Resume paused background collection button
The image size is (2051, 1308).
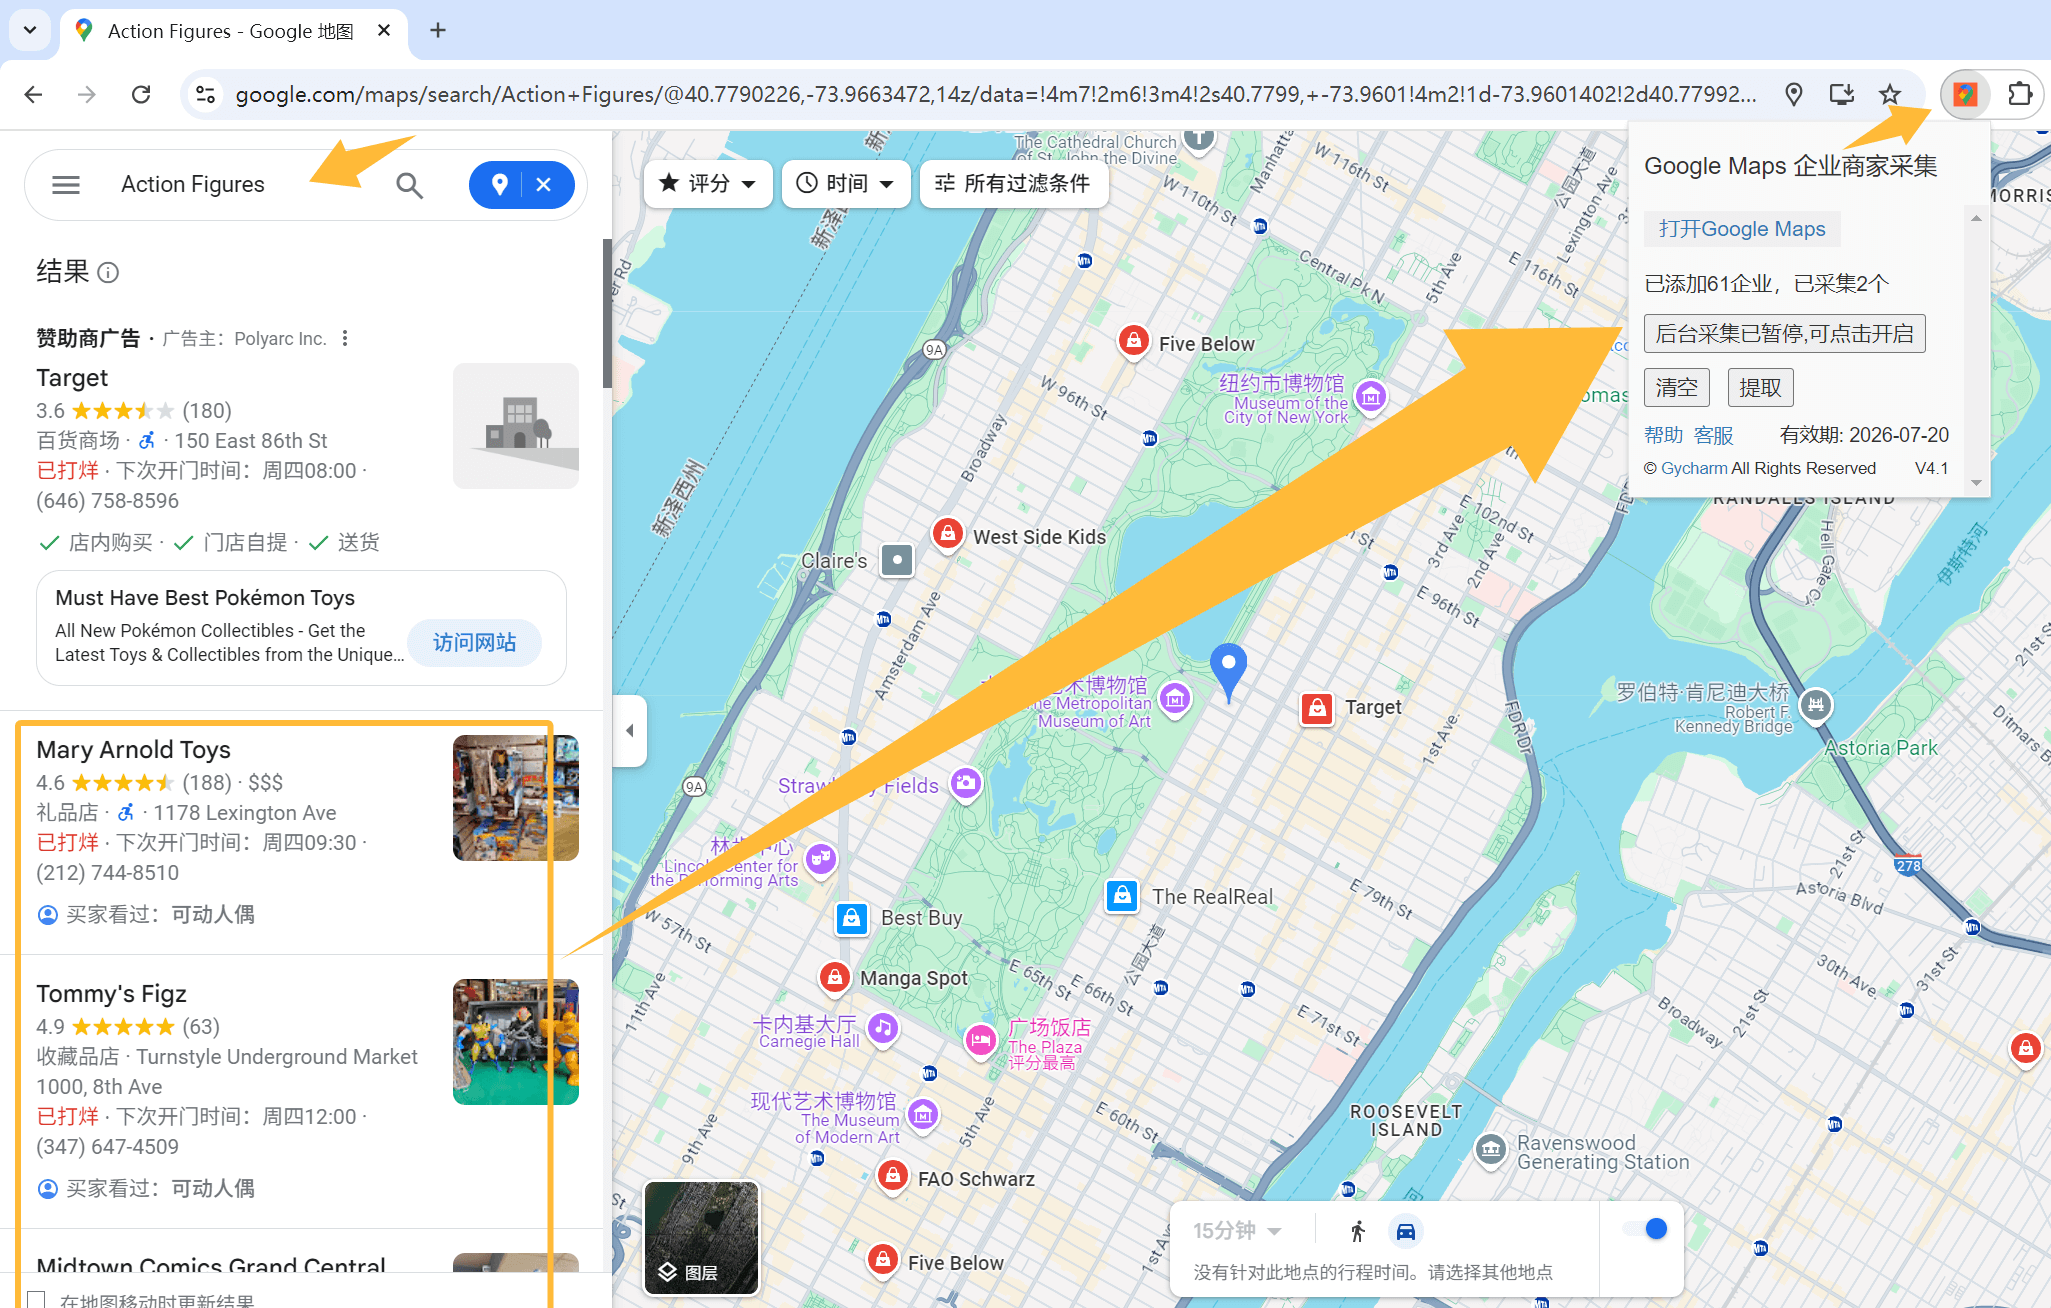(x=1785, y=334)
